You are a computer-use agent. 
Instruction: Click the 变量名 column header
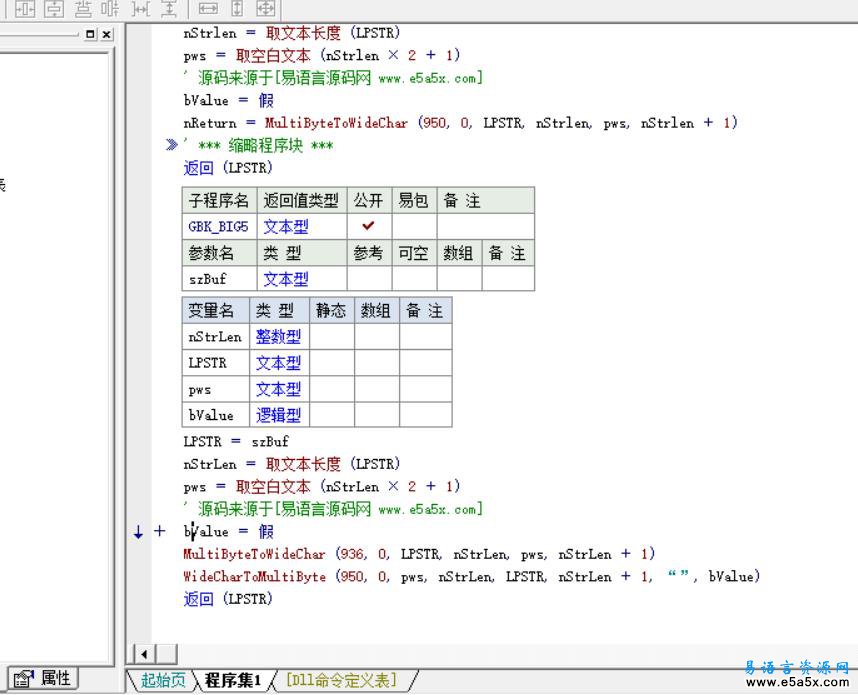[215, 310]
